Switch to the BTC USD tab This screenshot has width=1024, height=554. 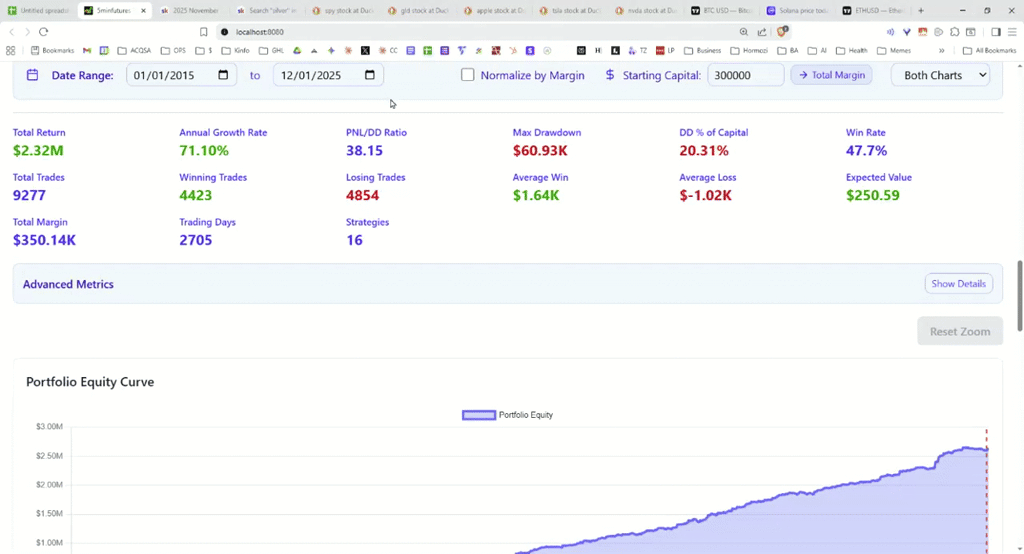[x=722, y=10]
